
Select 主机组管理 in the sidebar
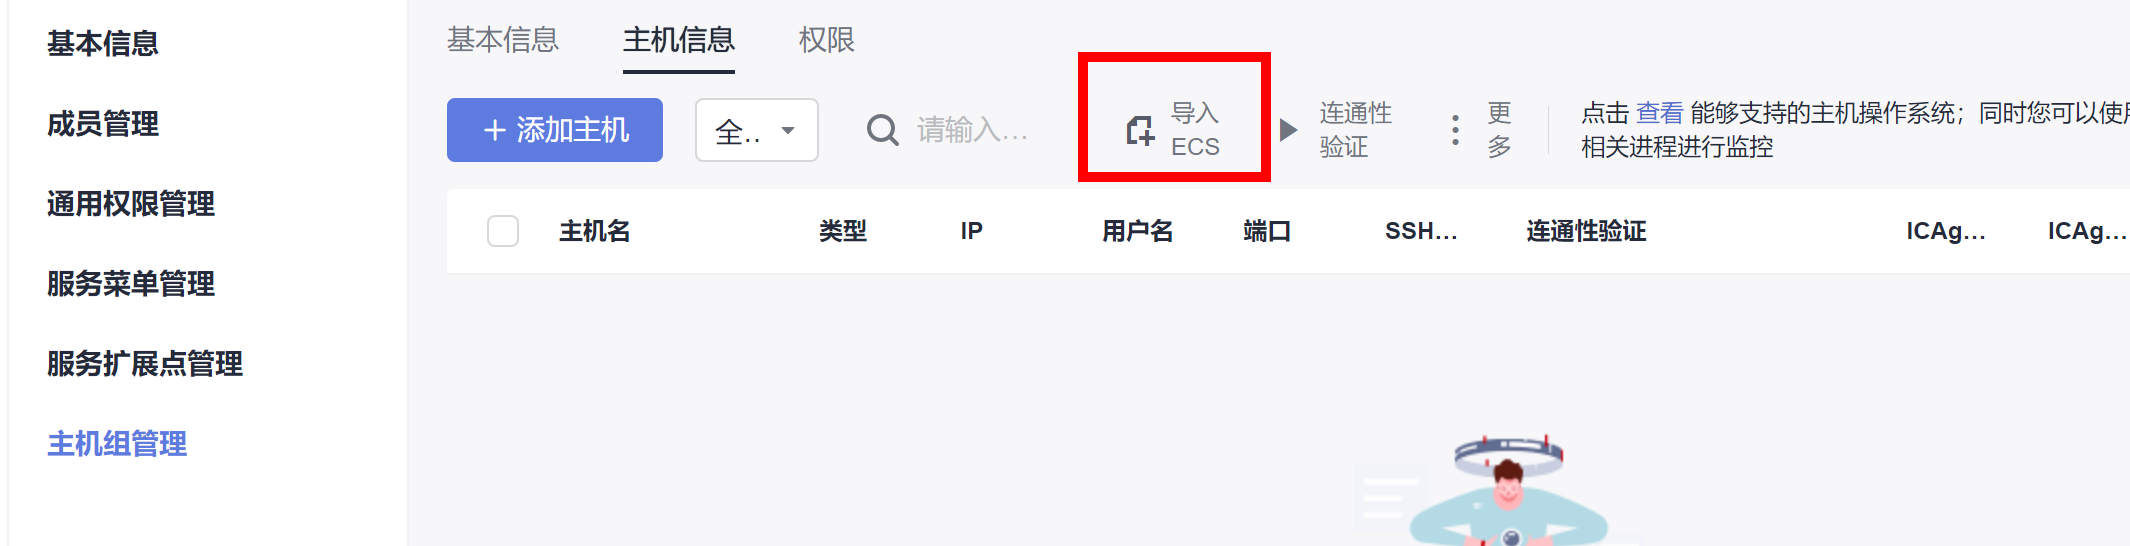(x=117, y=444)
